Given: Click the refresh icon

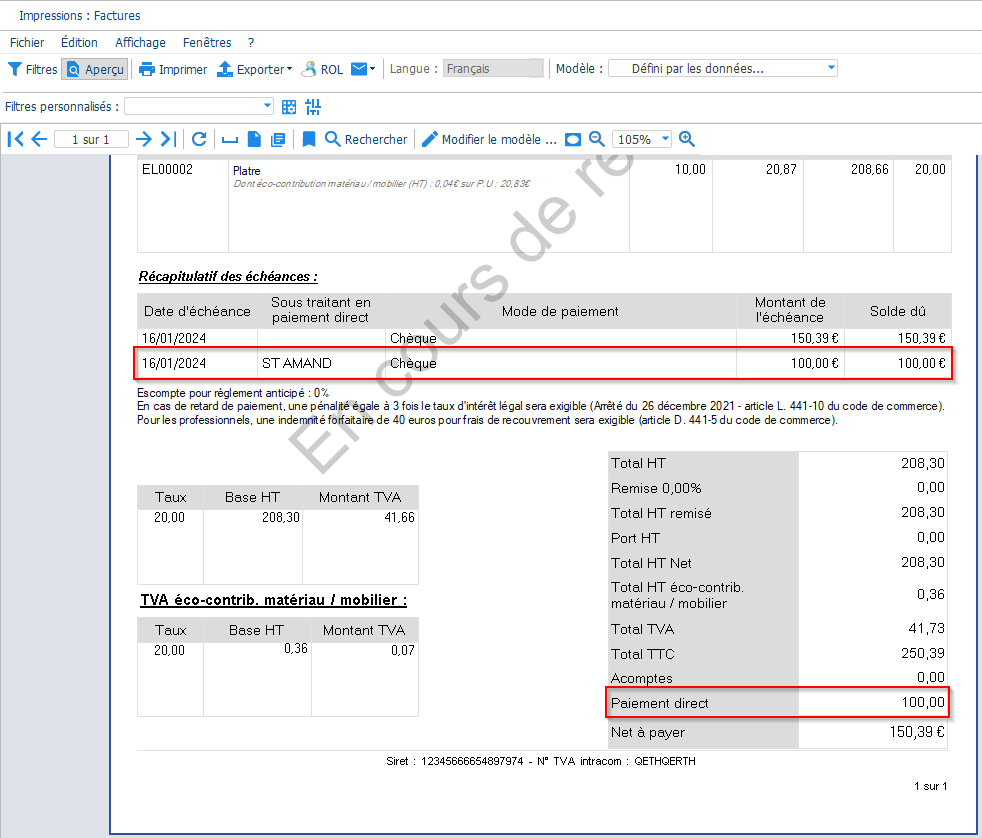Looking at the screenshot, I should click(x=199, y=139).
